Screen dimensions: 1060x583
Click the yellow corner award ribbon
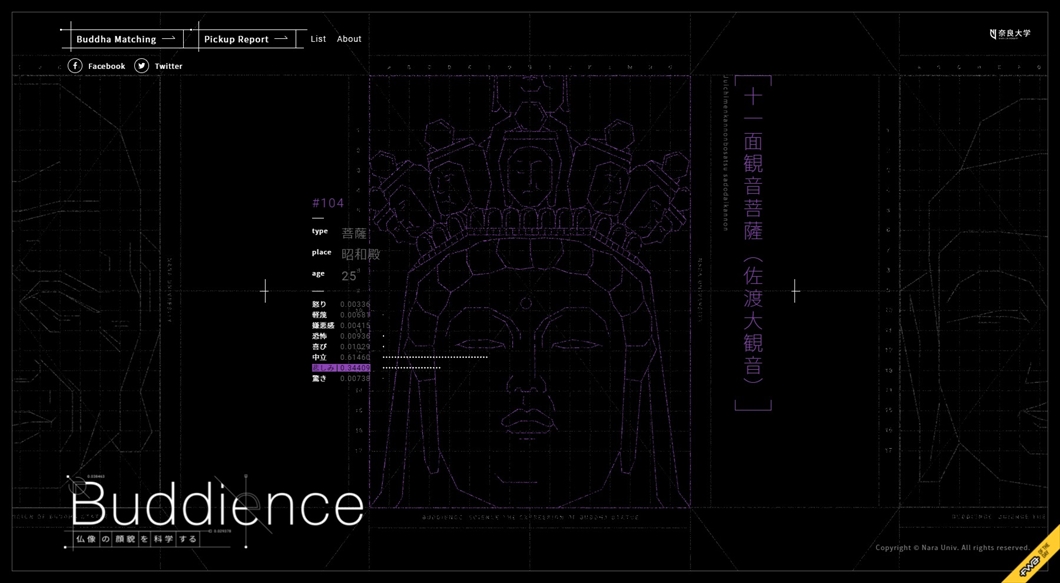[x=1035, y=559]
